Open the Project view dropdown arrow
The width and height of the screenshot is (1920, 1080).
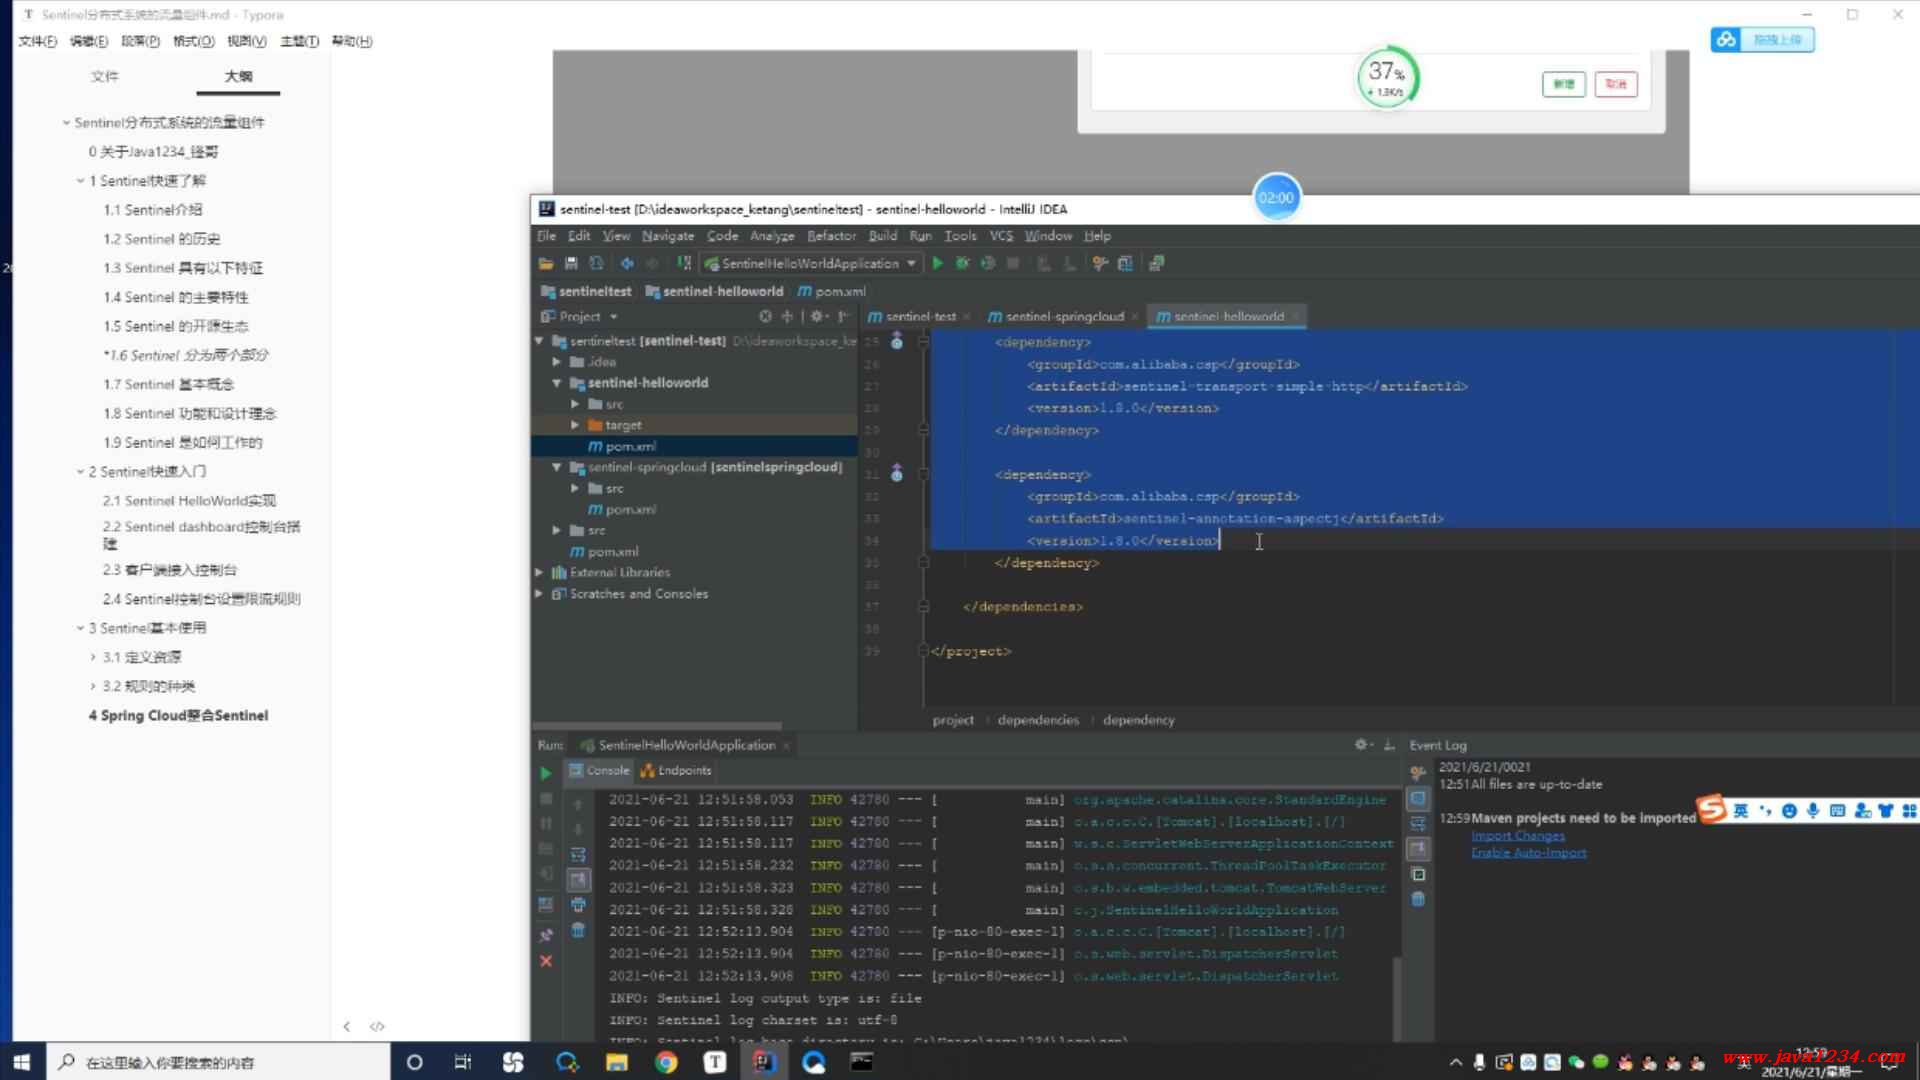click(x=613, y=317)
